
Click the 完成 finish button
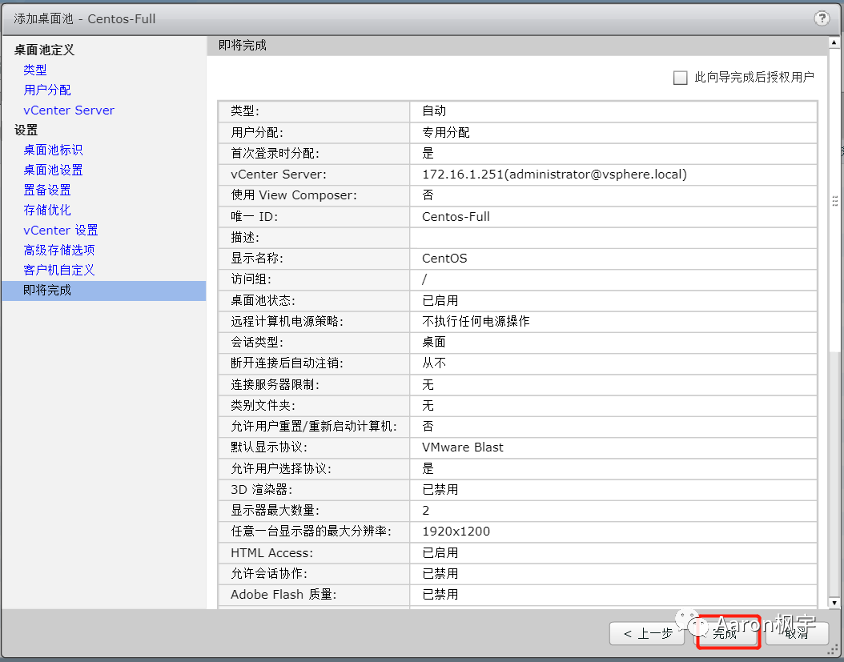(x=725, y=633)
